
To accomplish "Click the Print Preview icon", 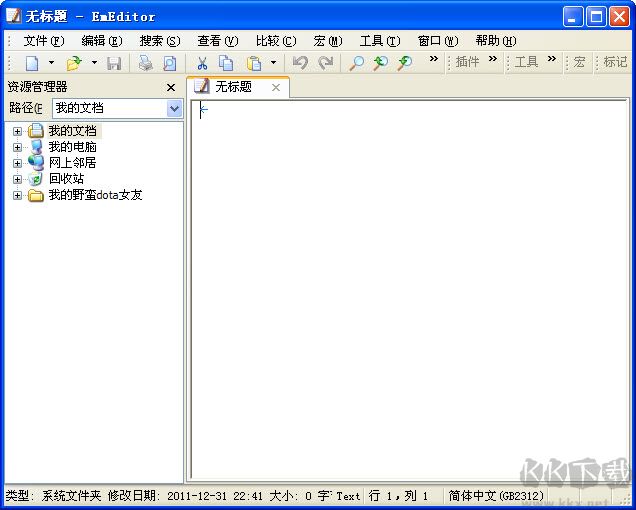I will click(170, 63).
